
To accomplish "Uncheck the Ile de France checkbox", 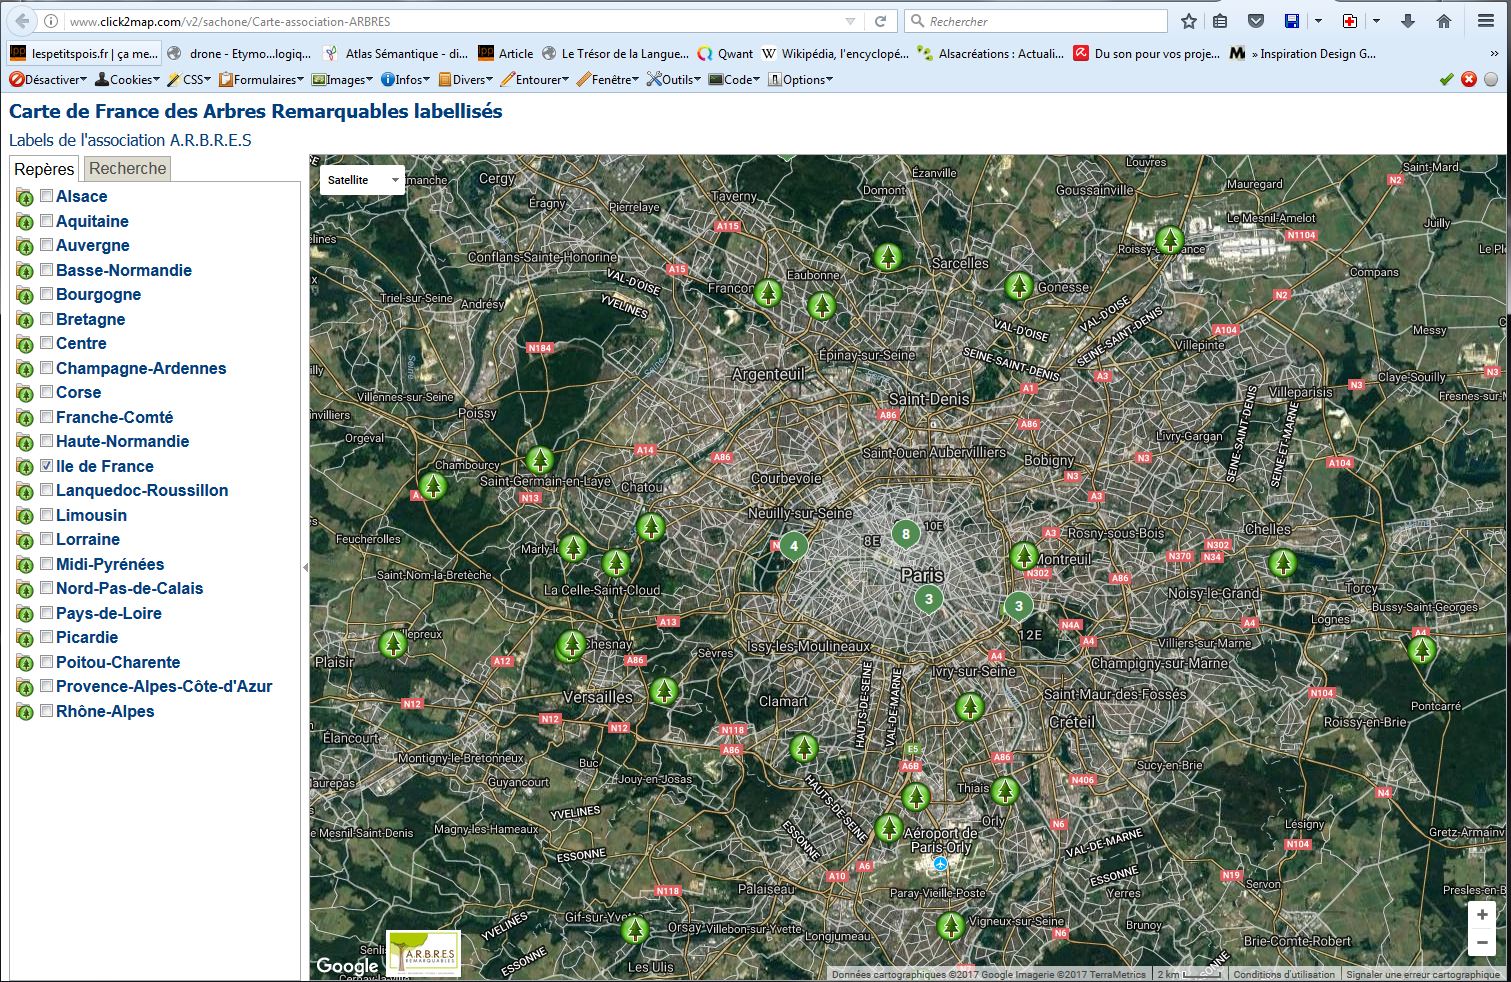I will pyautogui.click(x=46, y=466).
